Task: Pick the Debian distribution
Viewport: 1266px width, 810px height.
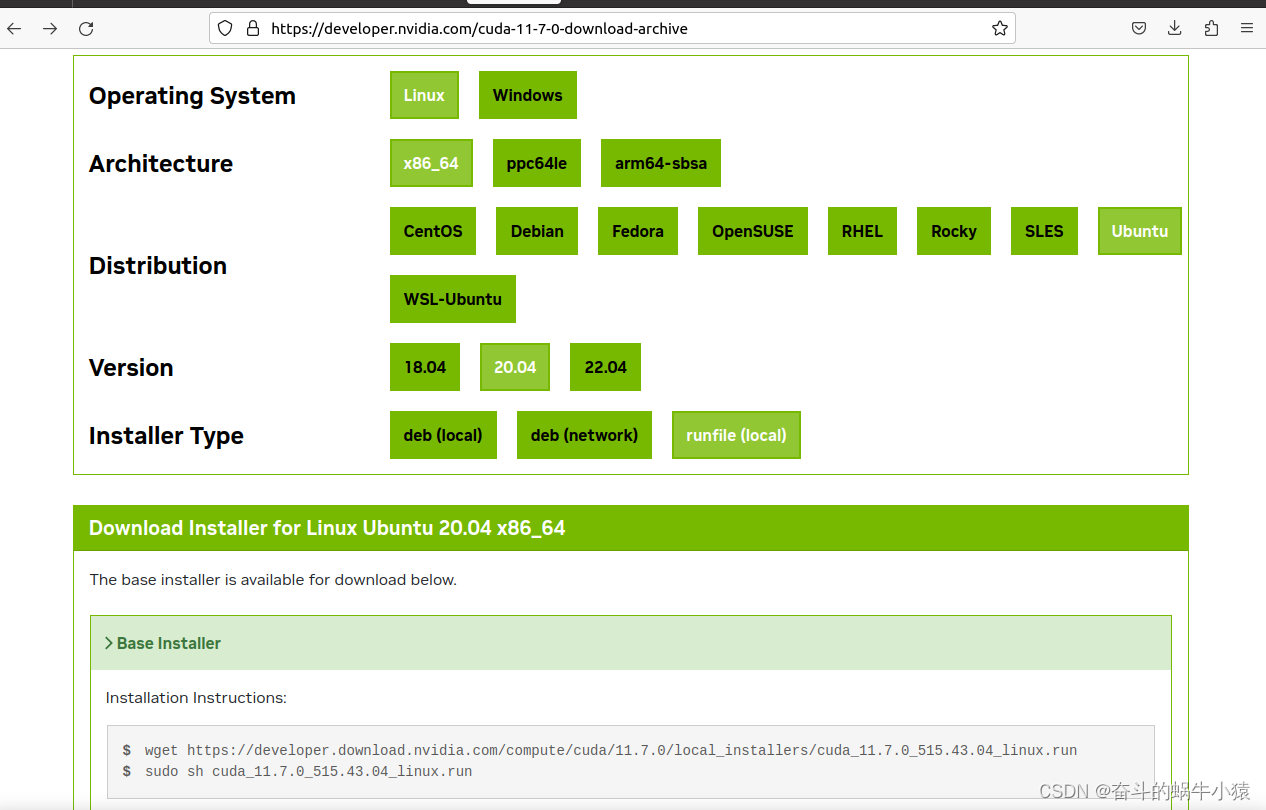Action: coord(537,231)
